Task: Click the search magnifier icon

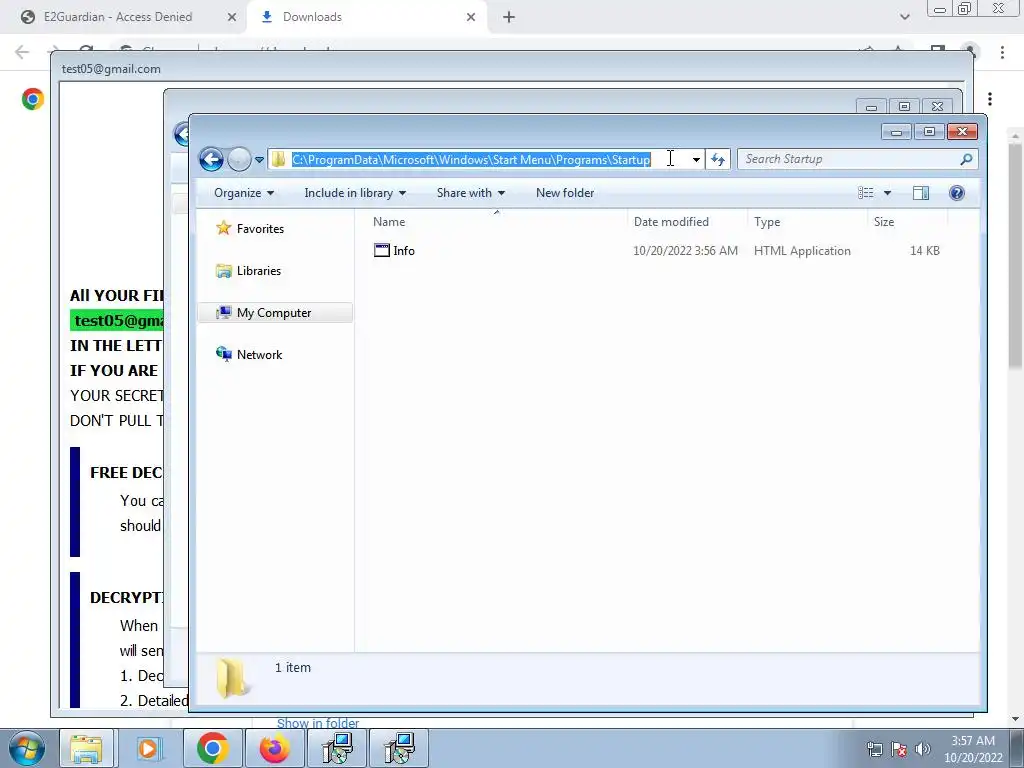Action: tap(966, 159)
